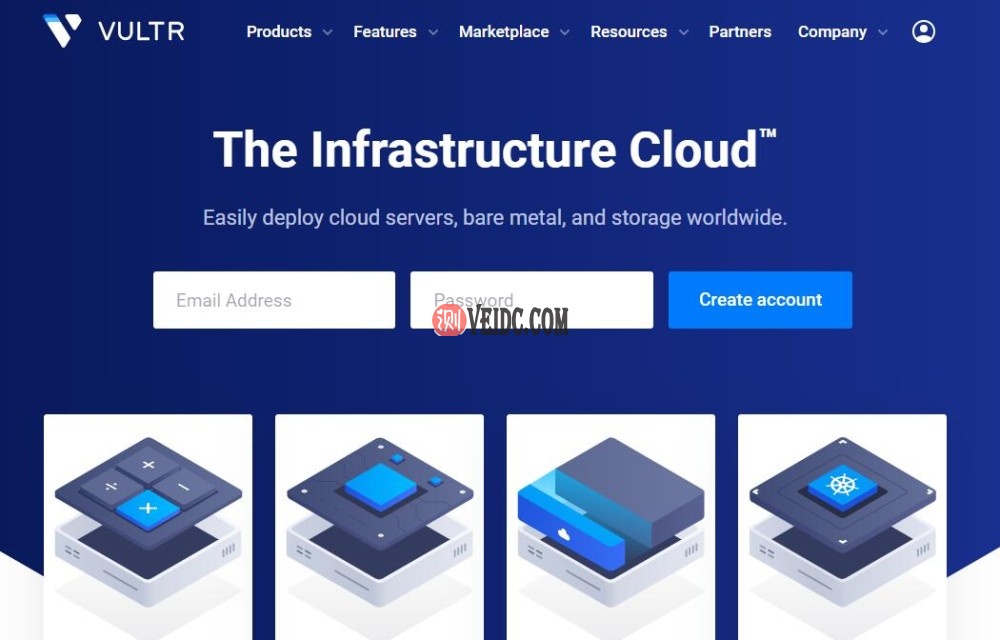Click the Create account button
The width and height of the screenshot is (1000, 640).
coord(760,299)
